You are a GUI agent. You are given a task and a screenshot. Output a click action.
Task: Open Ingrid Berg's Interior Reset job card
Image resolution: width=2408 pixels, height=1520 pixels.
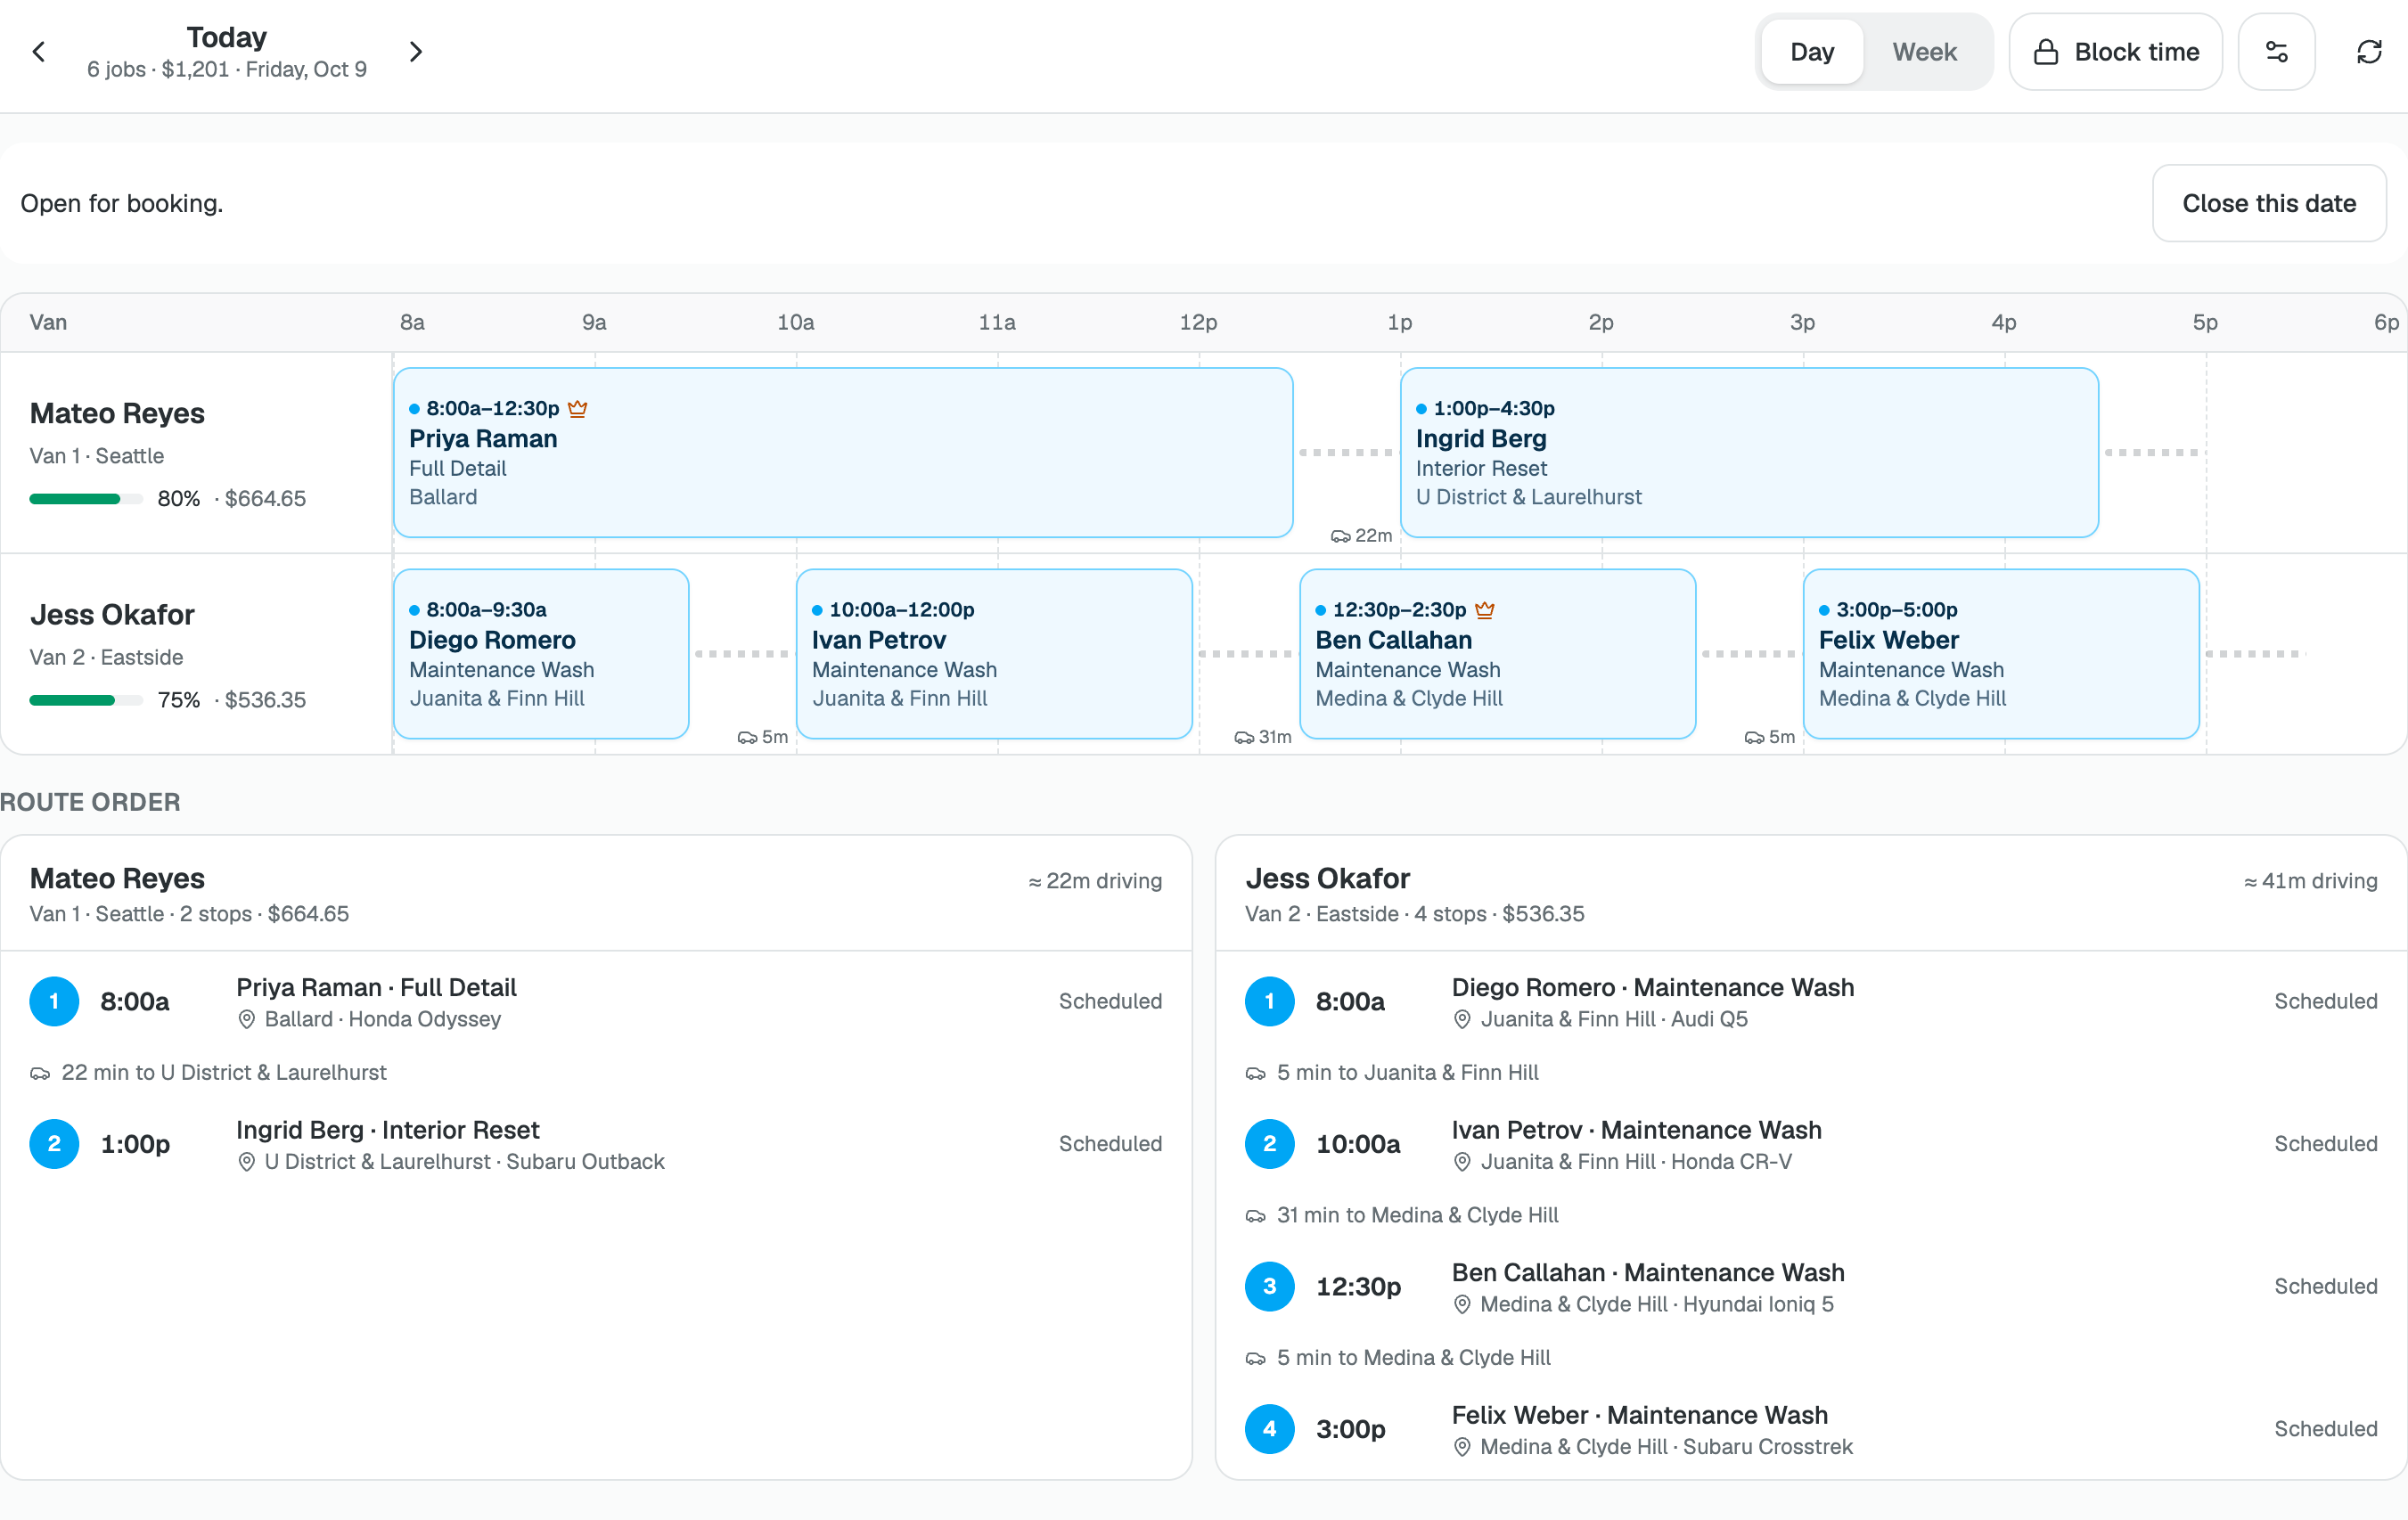pos(1749,452)
